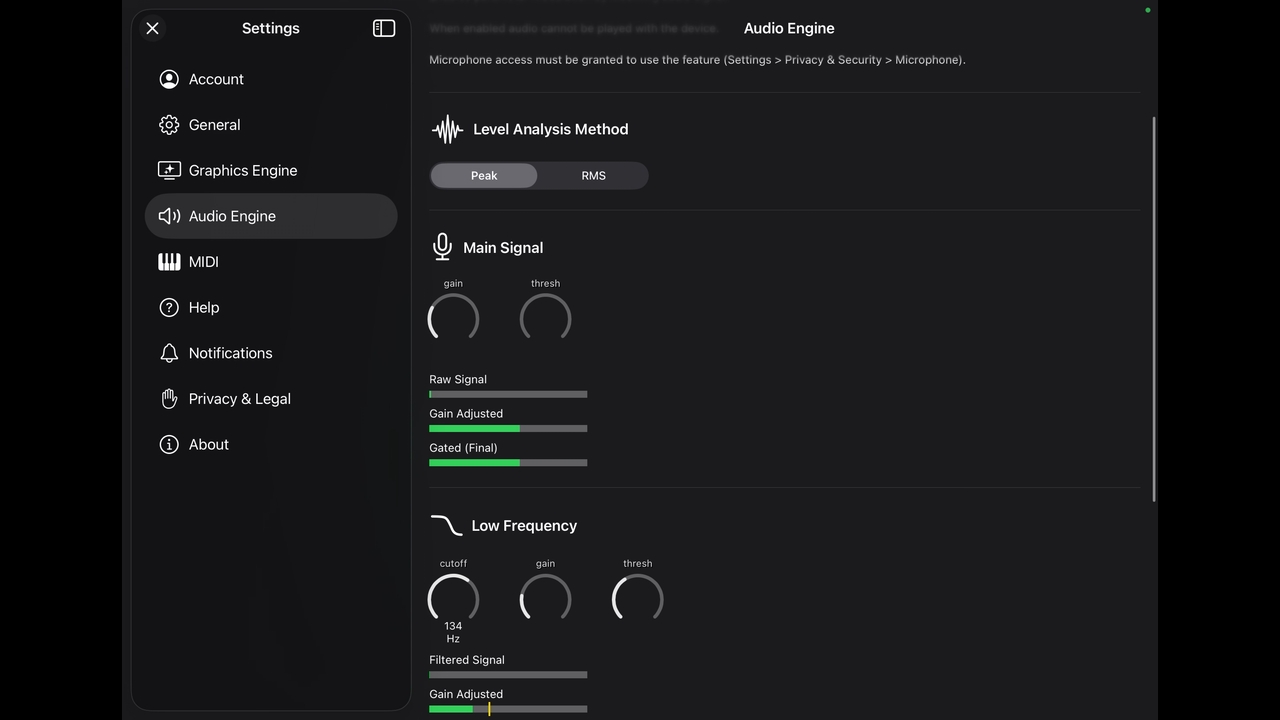Click the MIDI piano keys icon
The height and width of the screenshot is (720, 1280).
(169, 262)
